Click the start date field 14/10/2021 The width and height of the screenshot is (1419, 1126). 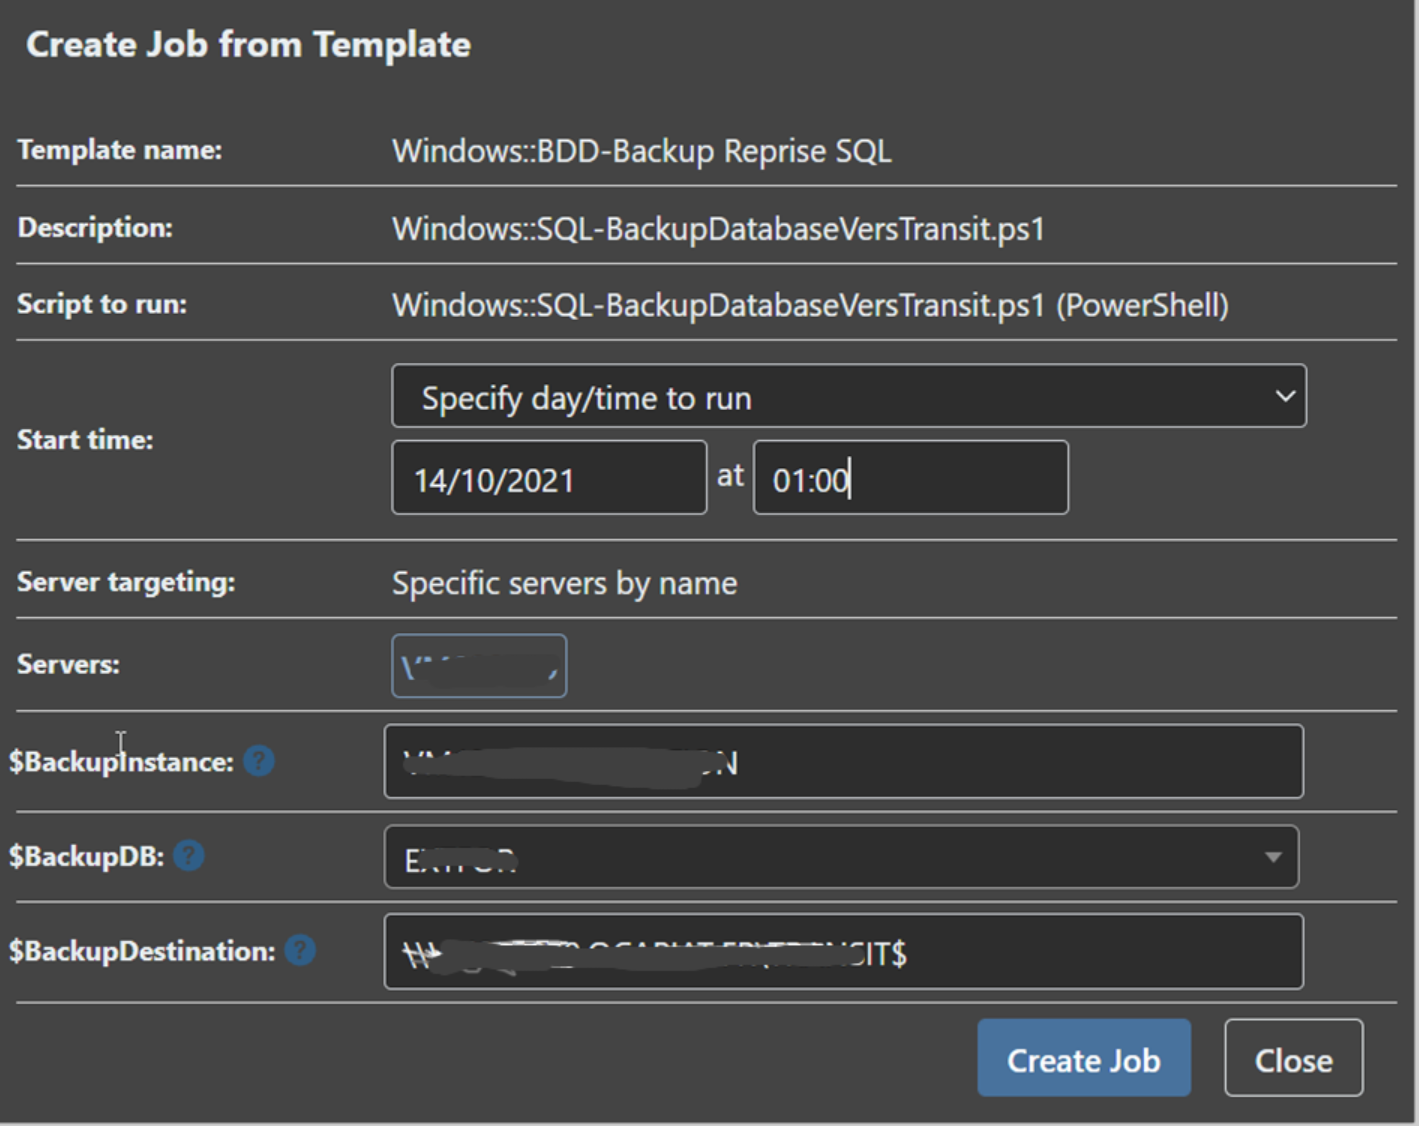(x=549, y=478)
